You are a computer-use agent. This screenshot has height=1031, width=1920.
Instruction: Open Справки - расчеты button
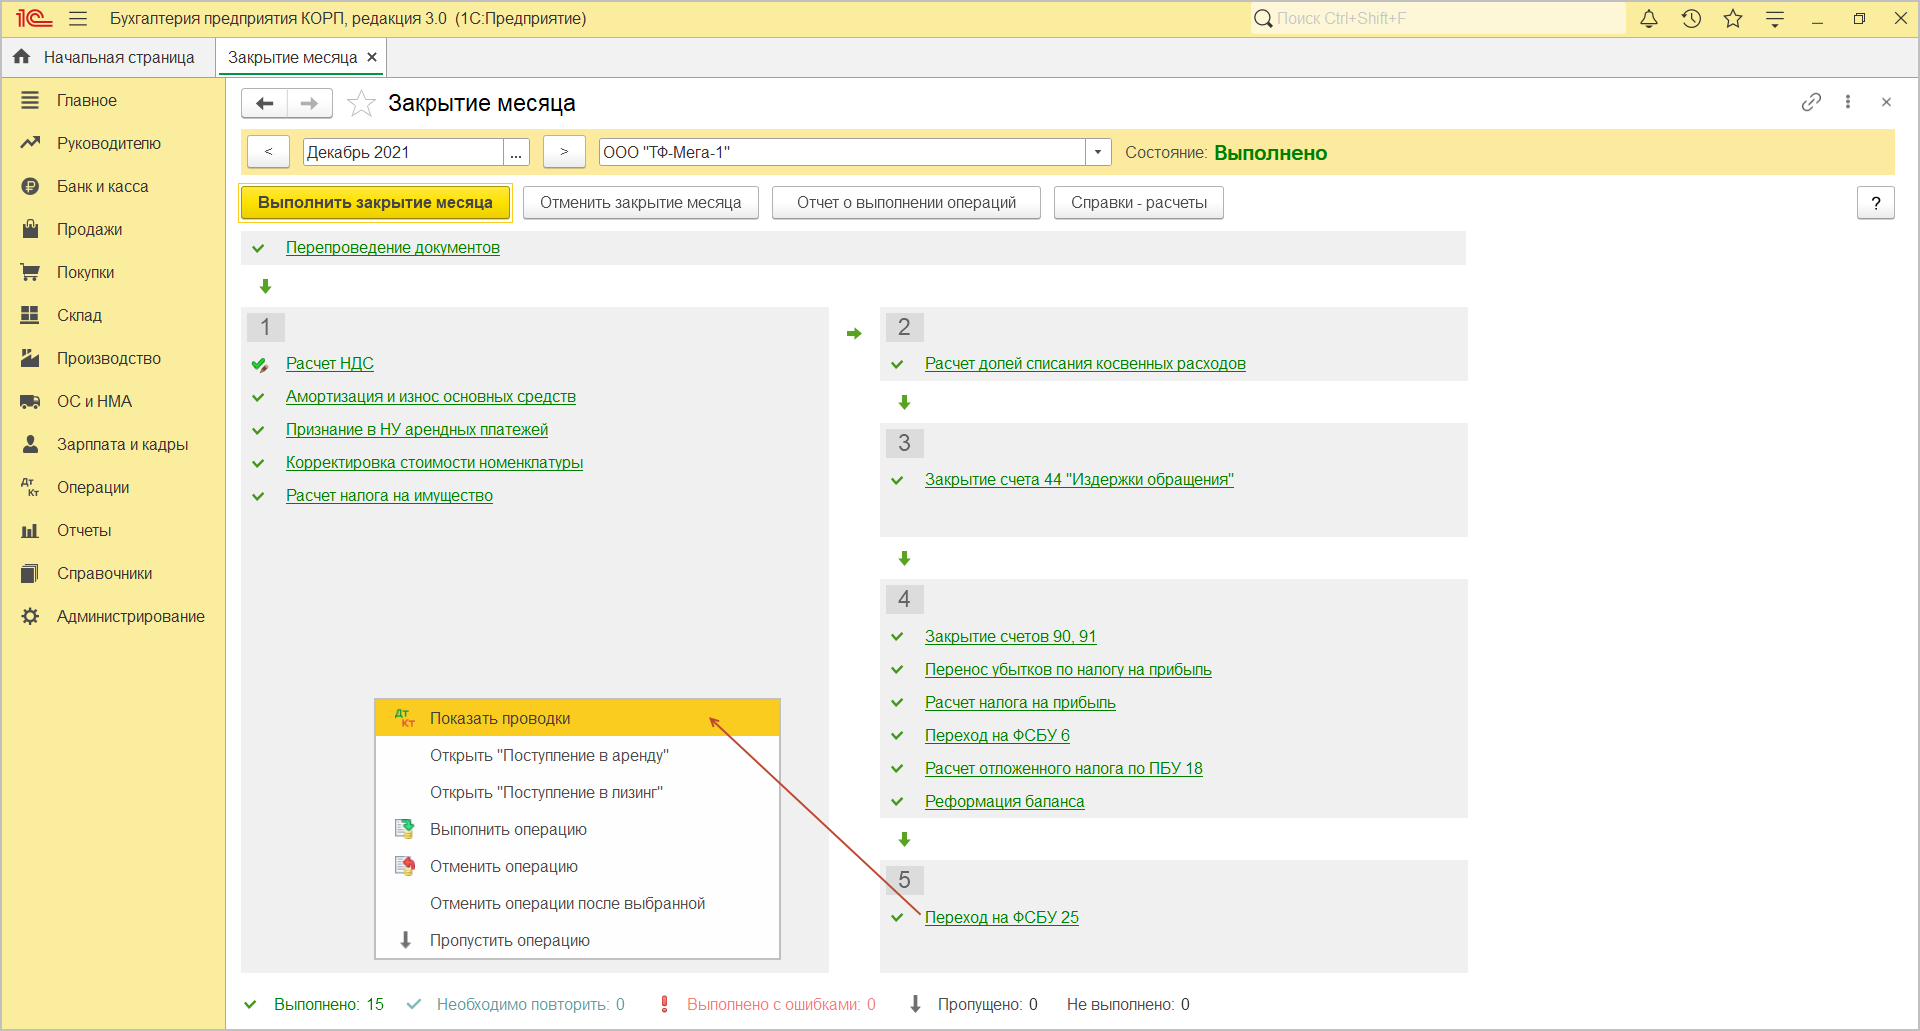(x=1139, y=203)
